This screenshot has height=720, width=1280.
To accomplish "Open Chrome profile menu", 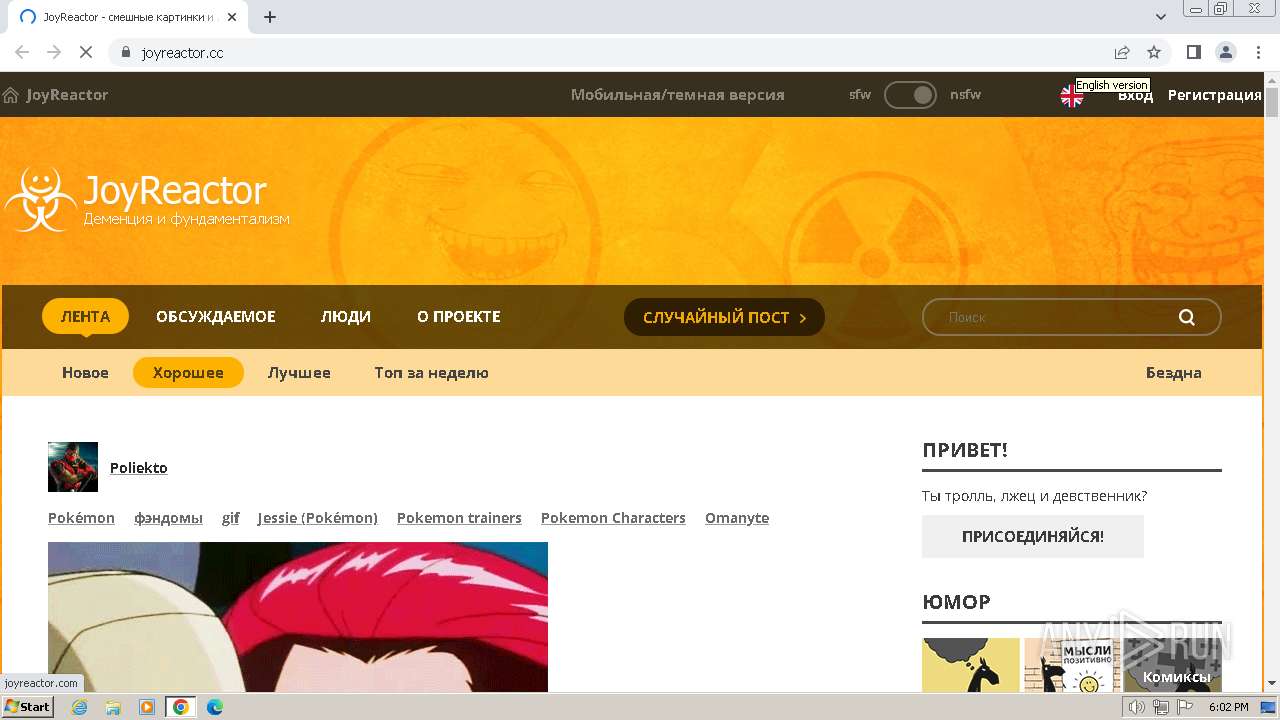I will [x=1225, y=52].
